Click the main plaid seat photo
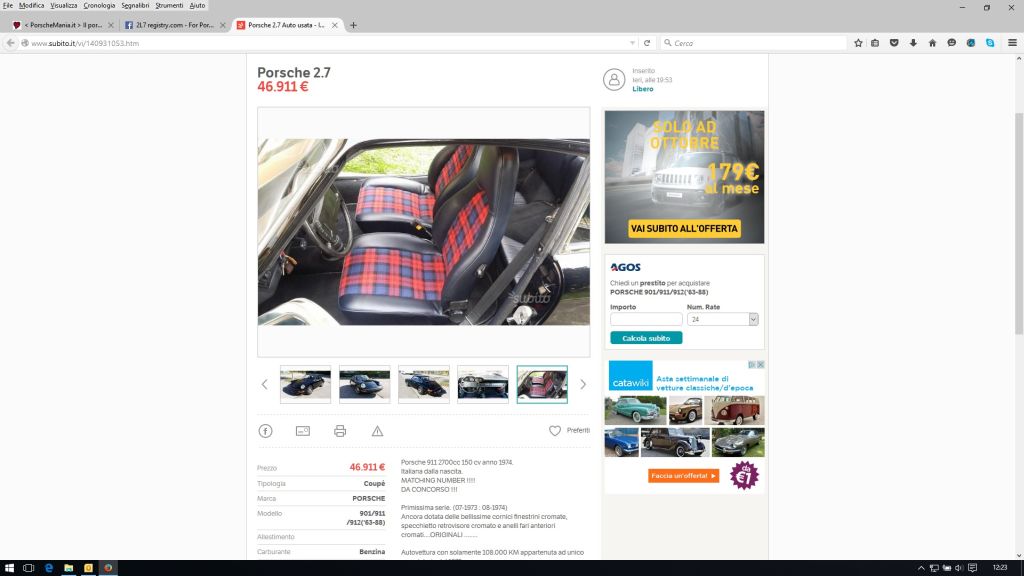1024x576 pixels. [x=424, y=232]
